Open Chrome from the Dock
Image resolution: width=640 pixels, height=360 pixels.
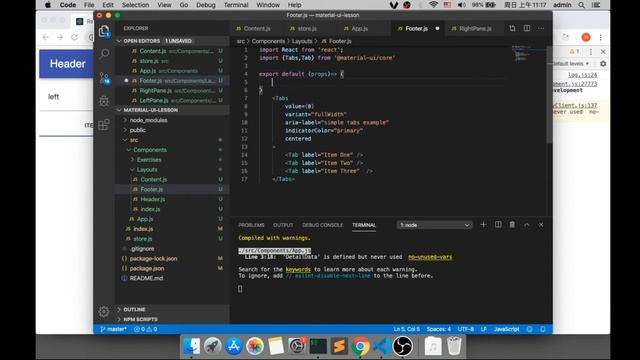coord(360,347)
